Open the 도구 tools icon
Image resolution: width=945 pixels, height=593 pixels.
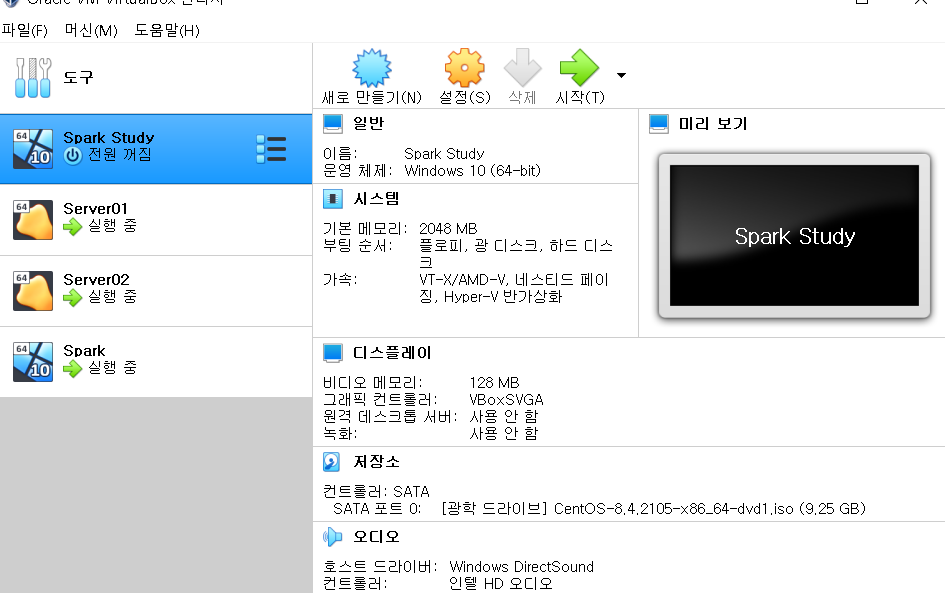tap(33, 78)
